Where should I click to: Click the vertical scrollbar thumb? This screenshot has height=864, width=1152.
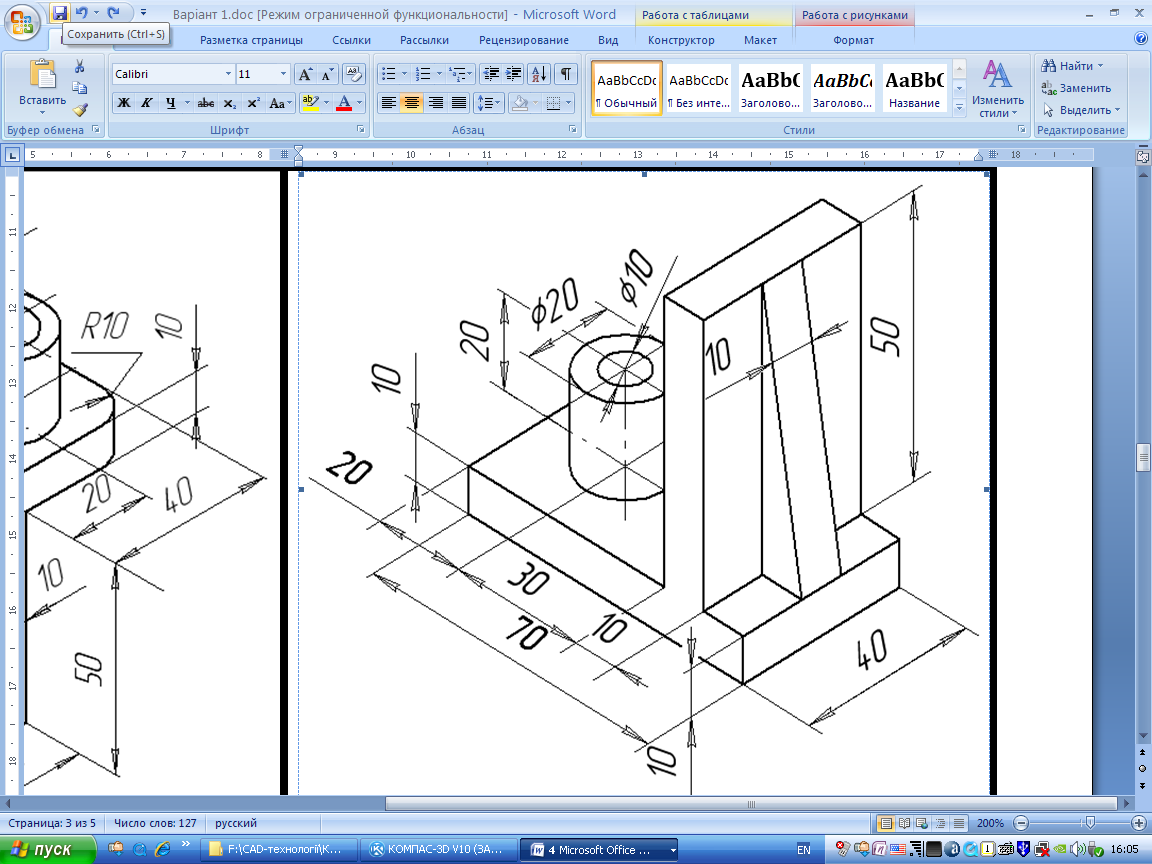[1142, 457]
